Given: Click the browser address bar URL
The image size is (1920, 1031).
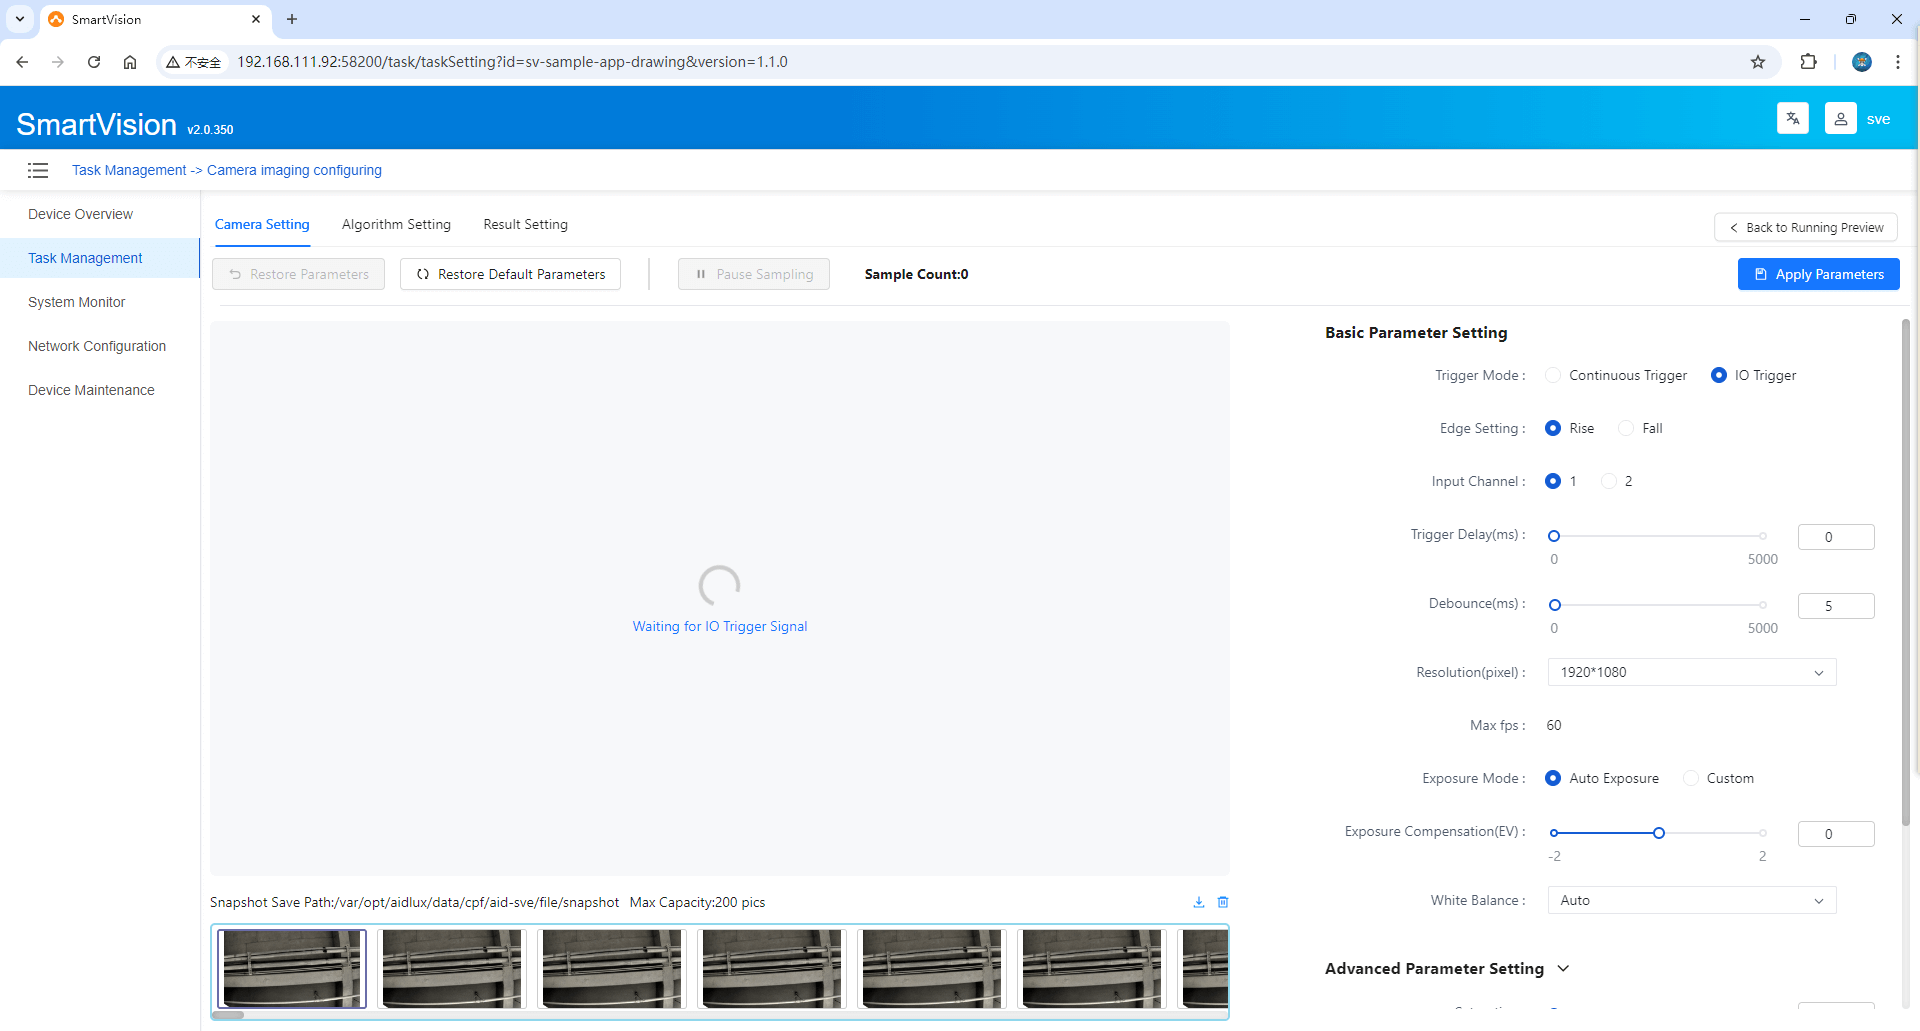Looking at the screenshot, I should coord(512,62).
